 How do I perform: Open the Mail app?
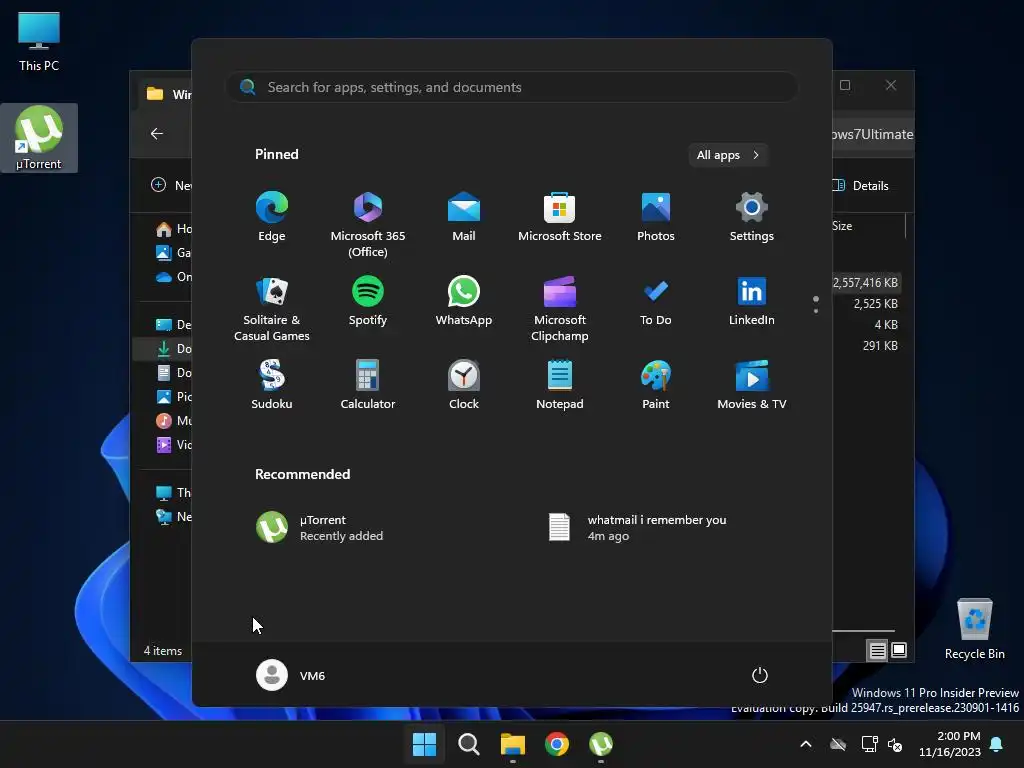click(x=464, y=217)
